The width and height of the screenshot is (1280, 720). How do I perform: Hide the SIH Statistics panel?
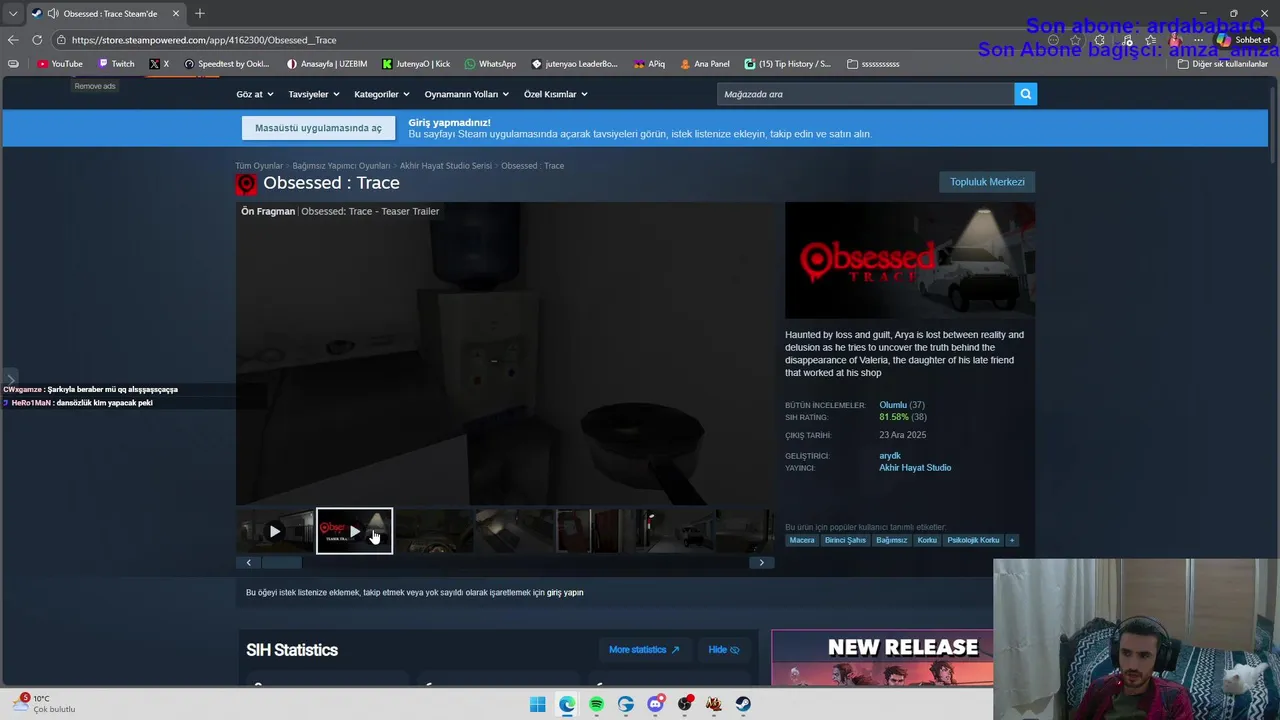click(x=723, y=650)
